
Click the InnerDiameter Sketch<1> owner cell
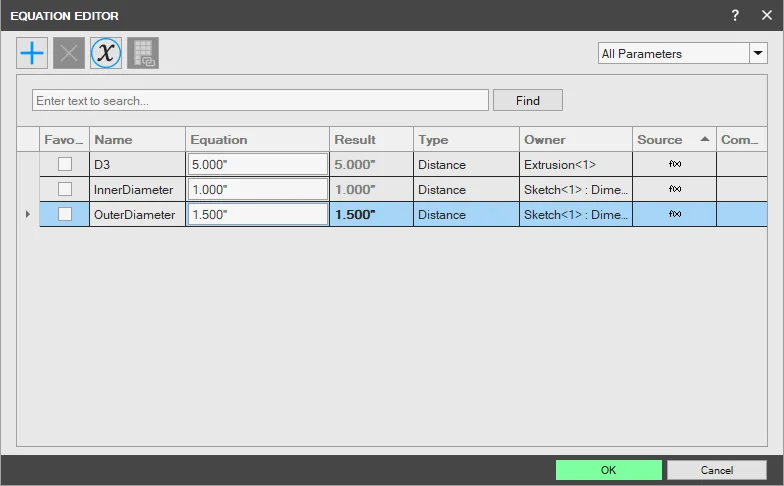pos(576,189)
